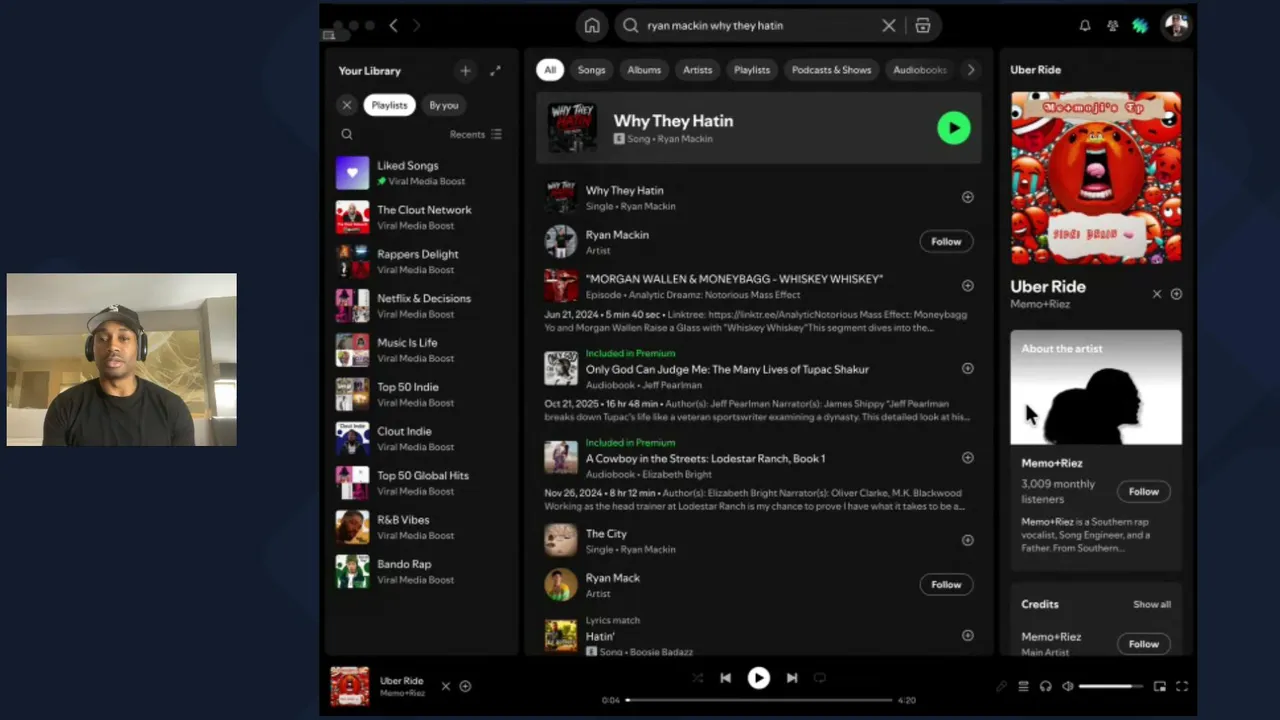
Task: Open the Uber Ride album art
Action: [x=1096, y=178]
